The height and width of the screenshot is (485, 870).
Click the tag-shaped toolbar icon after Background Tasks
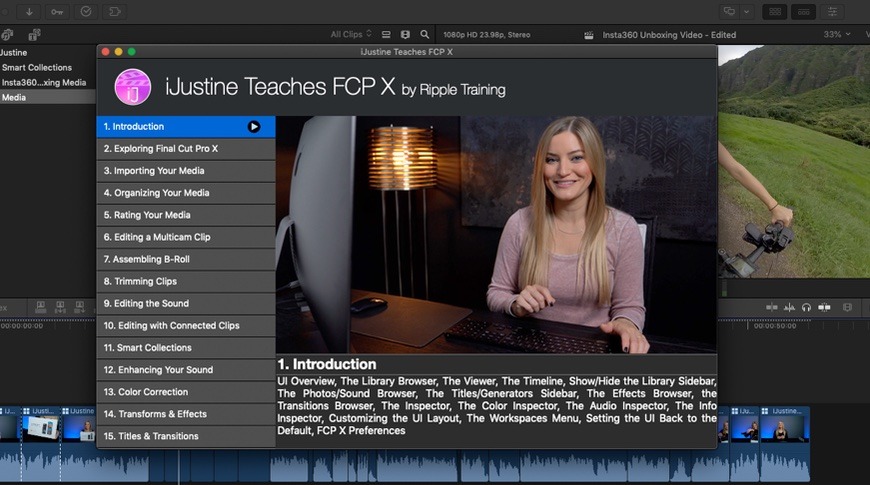click(x=114, y=12)
